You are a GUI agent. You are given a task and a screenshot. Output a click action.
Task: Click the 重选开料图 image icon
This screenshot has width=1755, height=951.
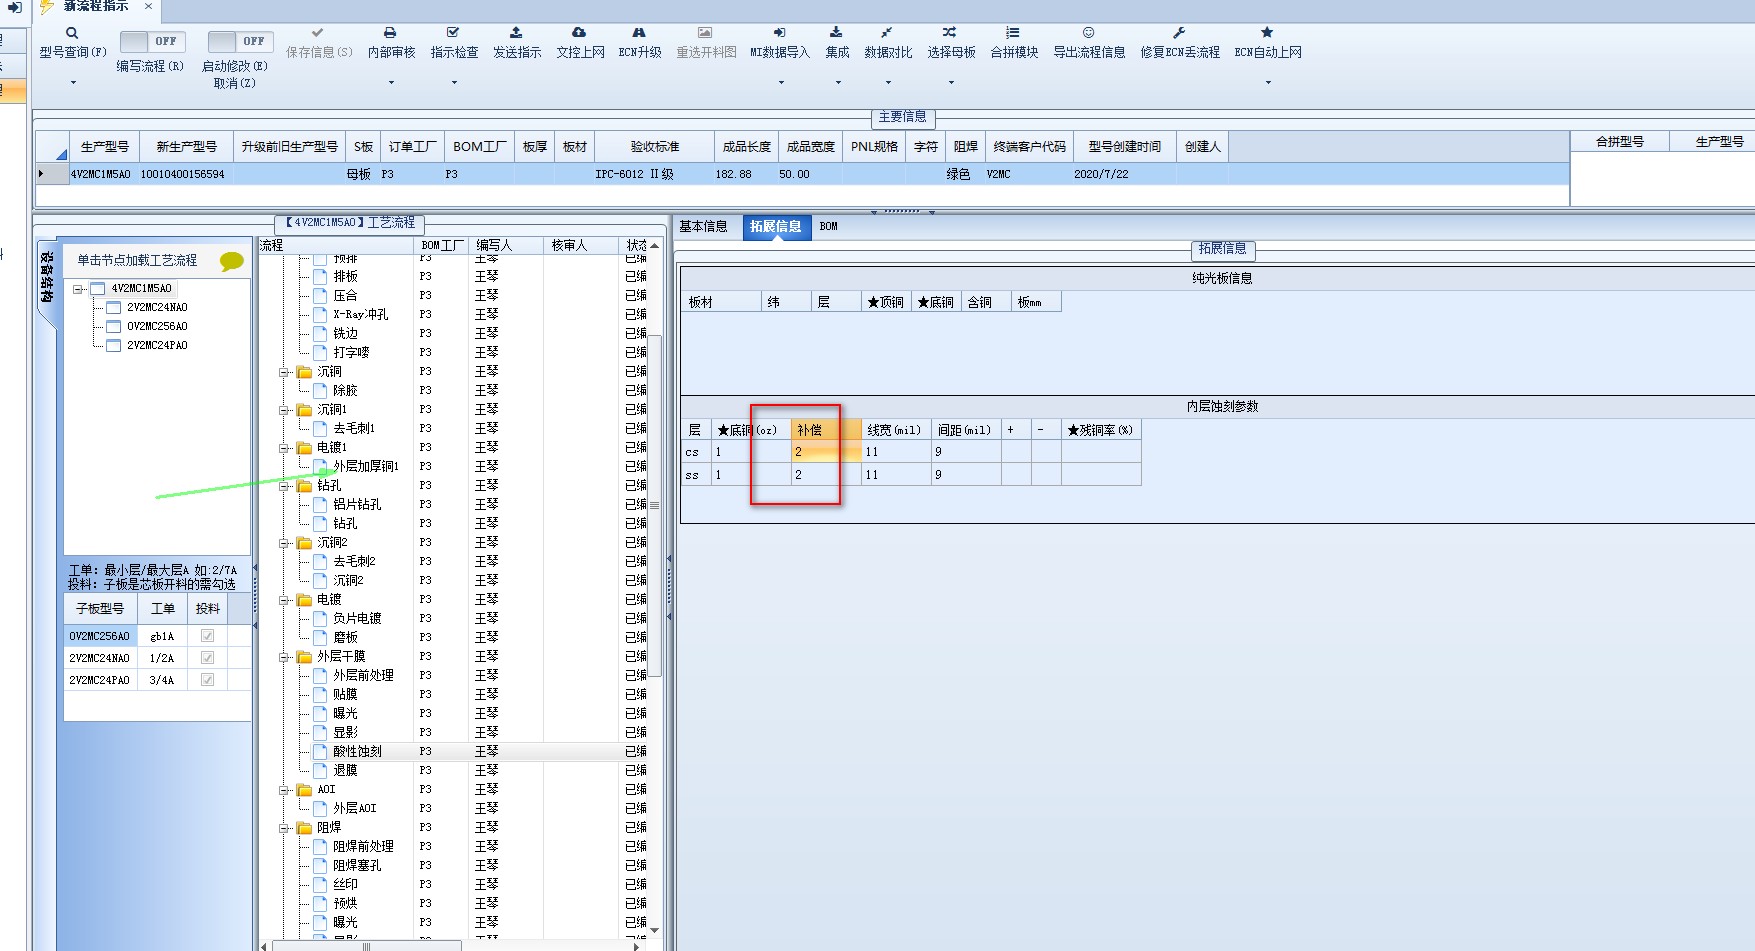click(x=705, y=33)
